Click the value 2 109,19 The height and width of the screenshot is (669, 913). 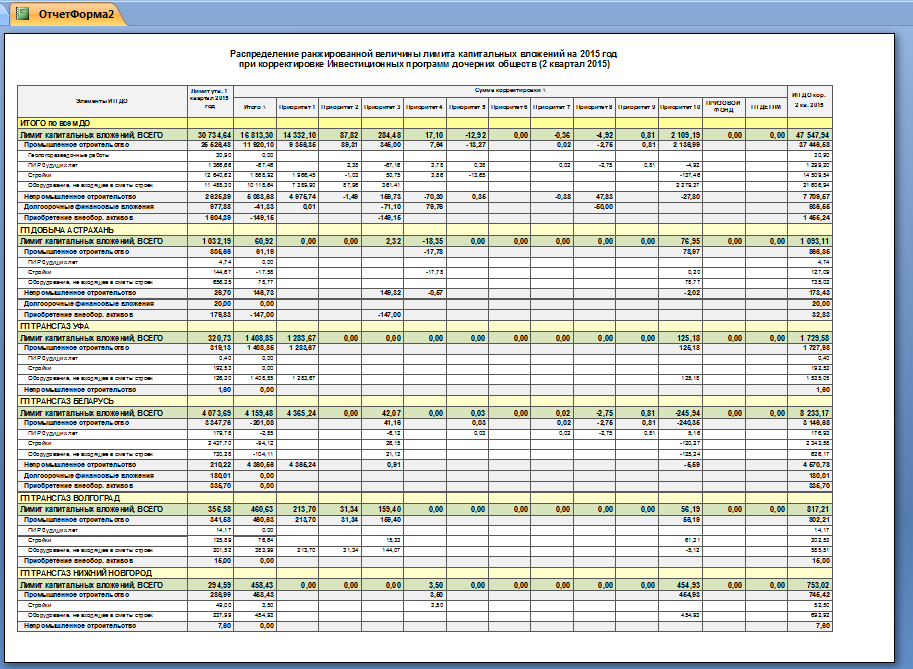pos(685,135)
